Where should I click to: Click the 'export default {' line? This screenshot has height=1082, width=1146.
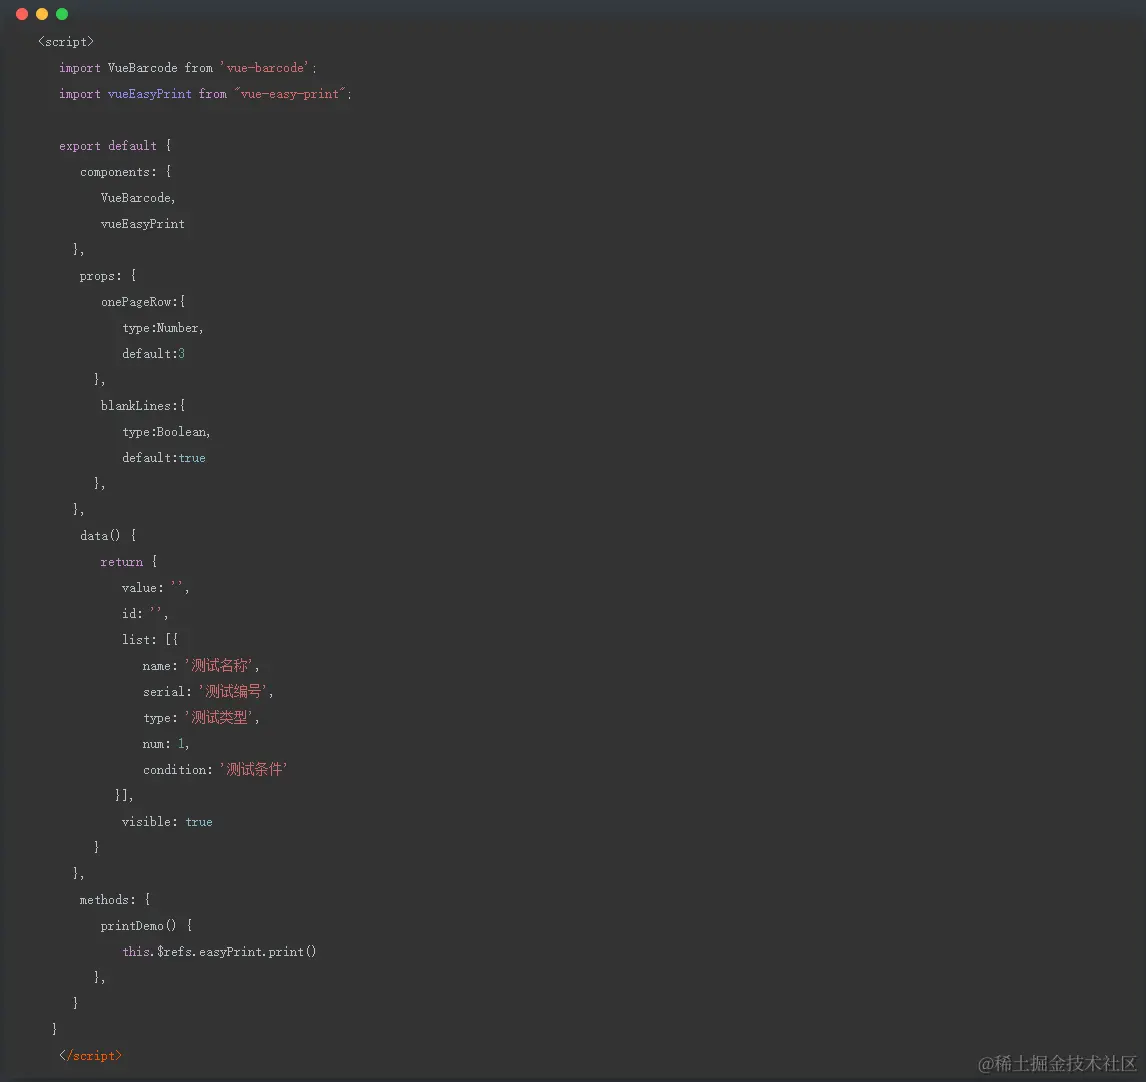tap(115, 145)
